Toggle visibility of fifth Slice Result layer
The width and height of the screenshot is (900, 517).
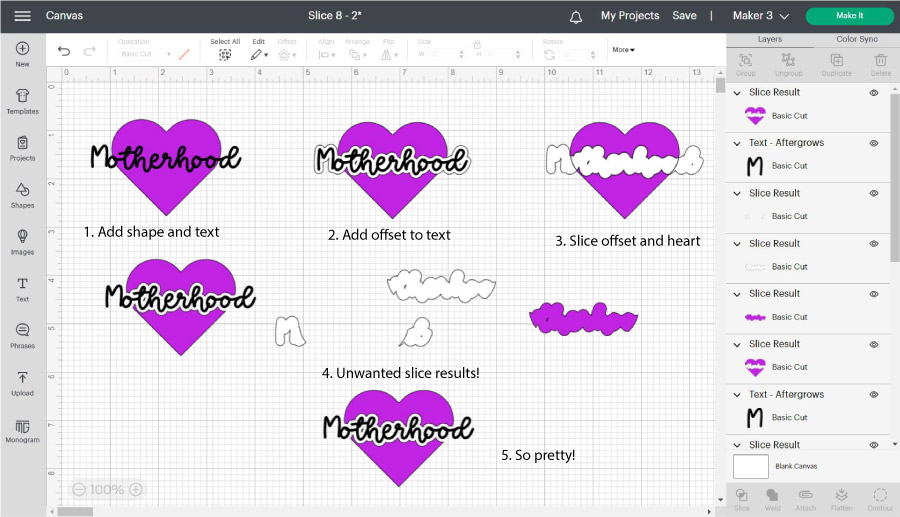(x=874, y=344)
